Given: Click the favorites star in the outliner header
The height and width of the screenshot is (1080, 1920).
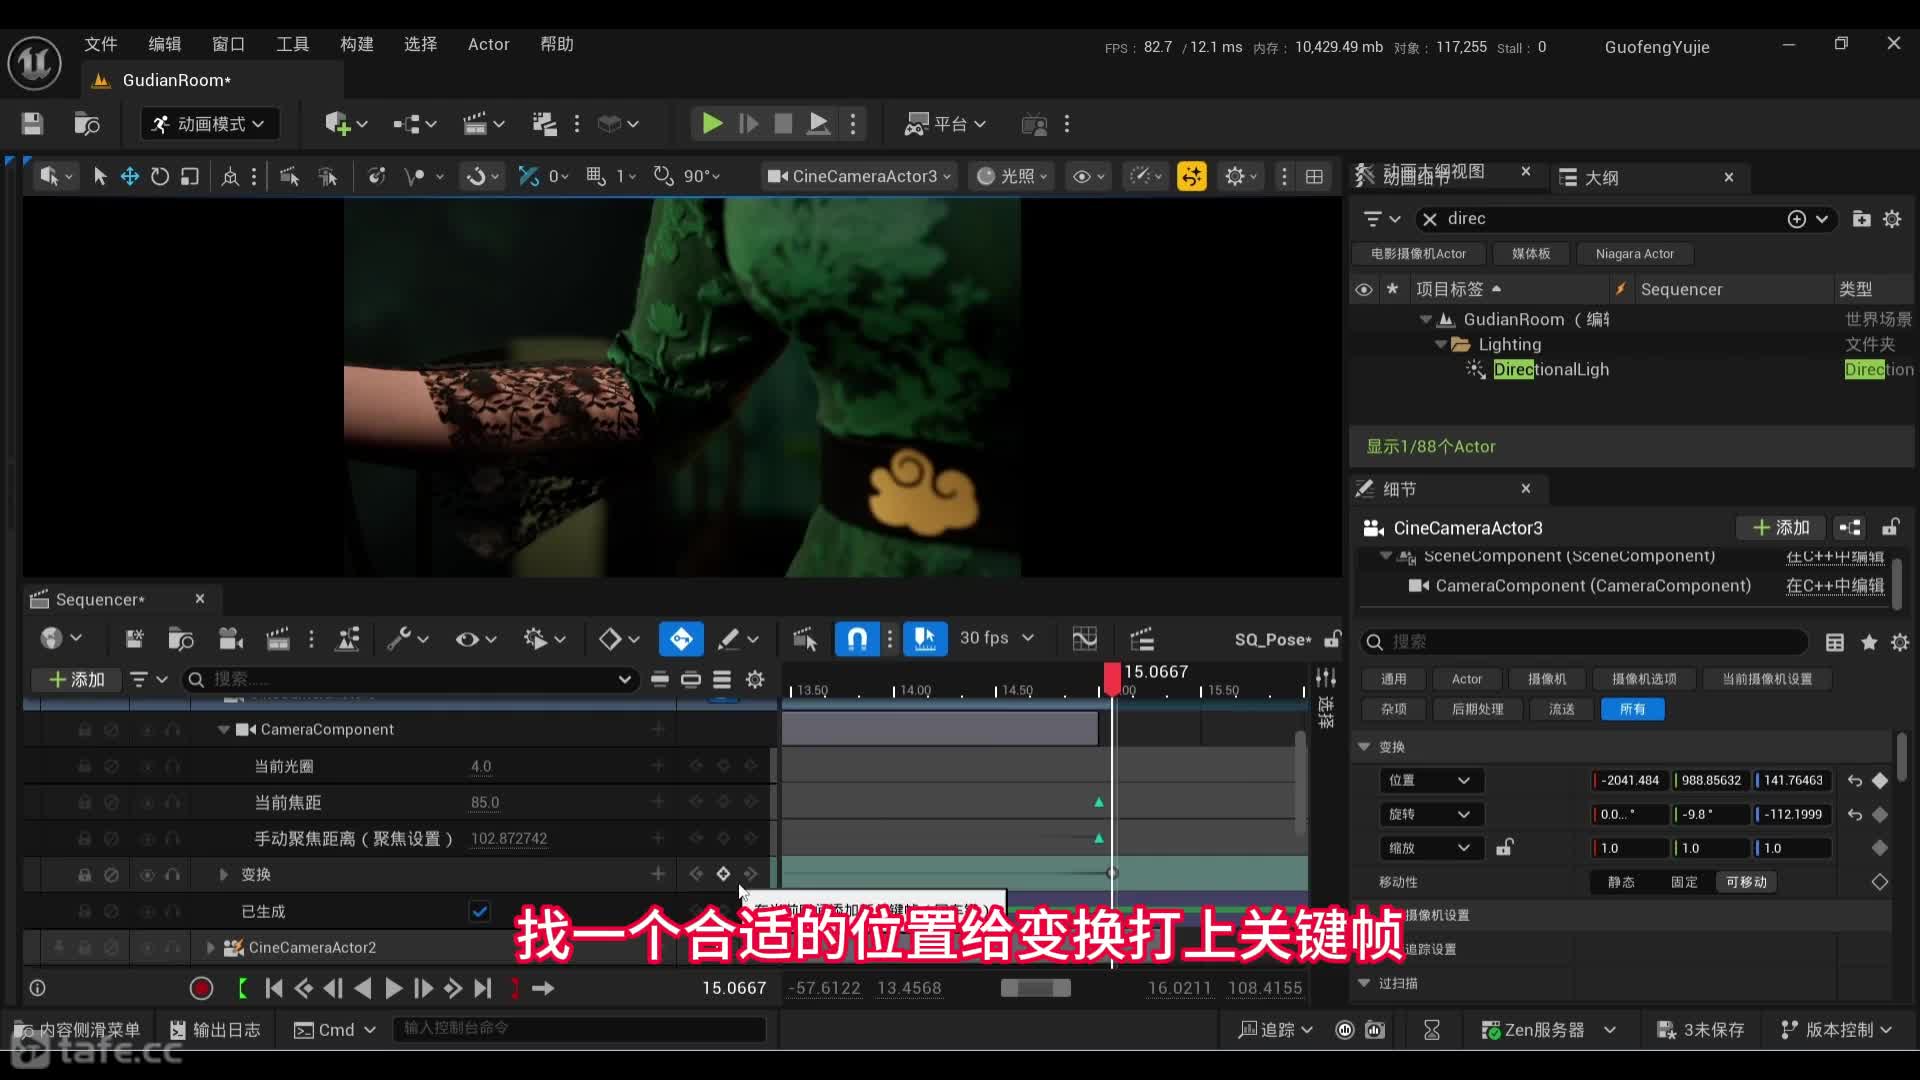Looking at the screenshot, I should (x=1392, y=288).
